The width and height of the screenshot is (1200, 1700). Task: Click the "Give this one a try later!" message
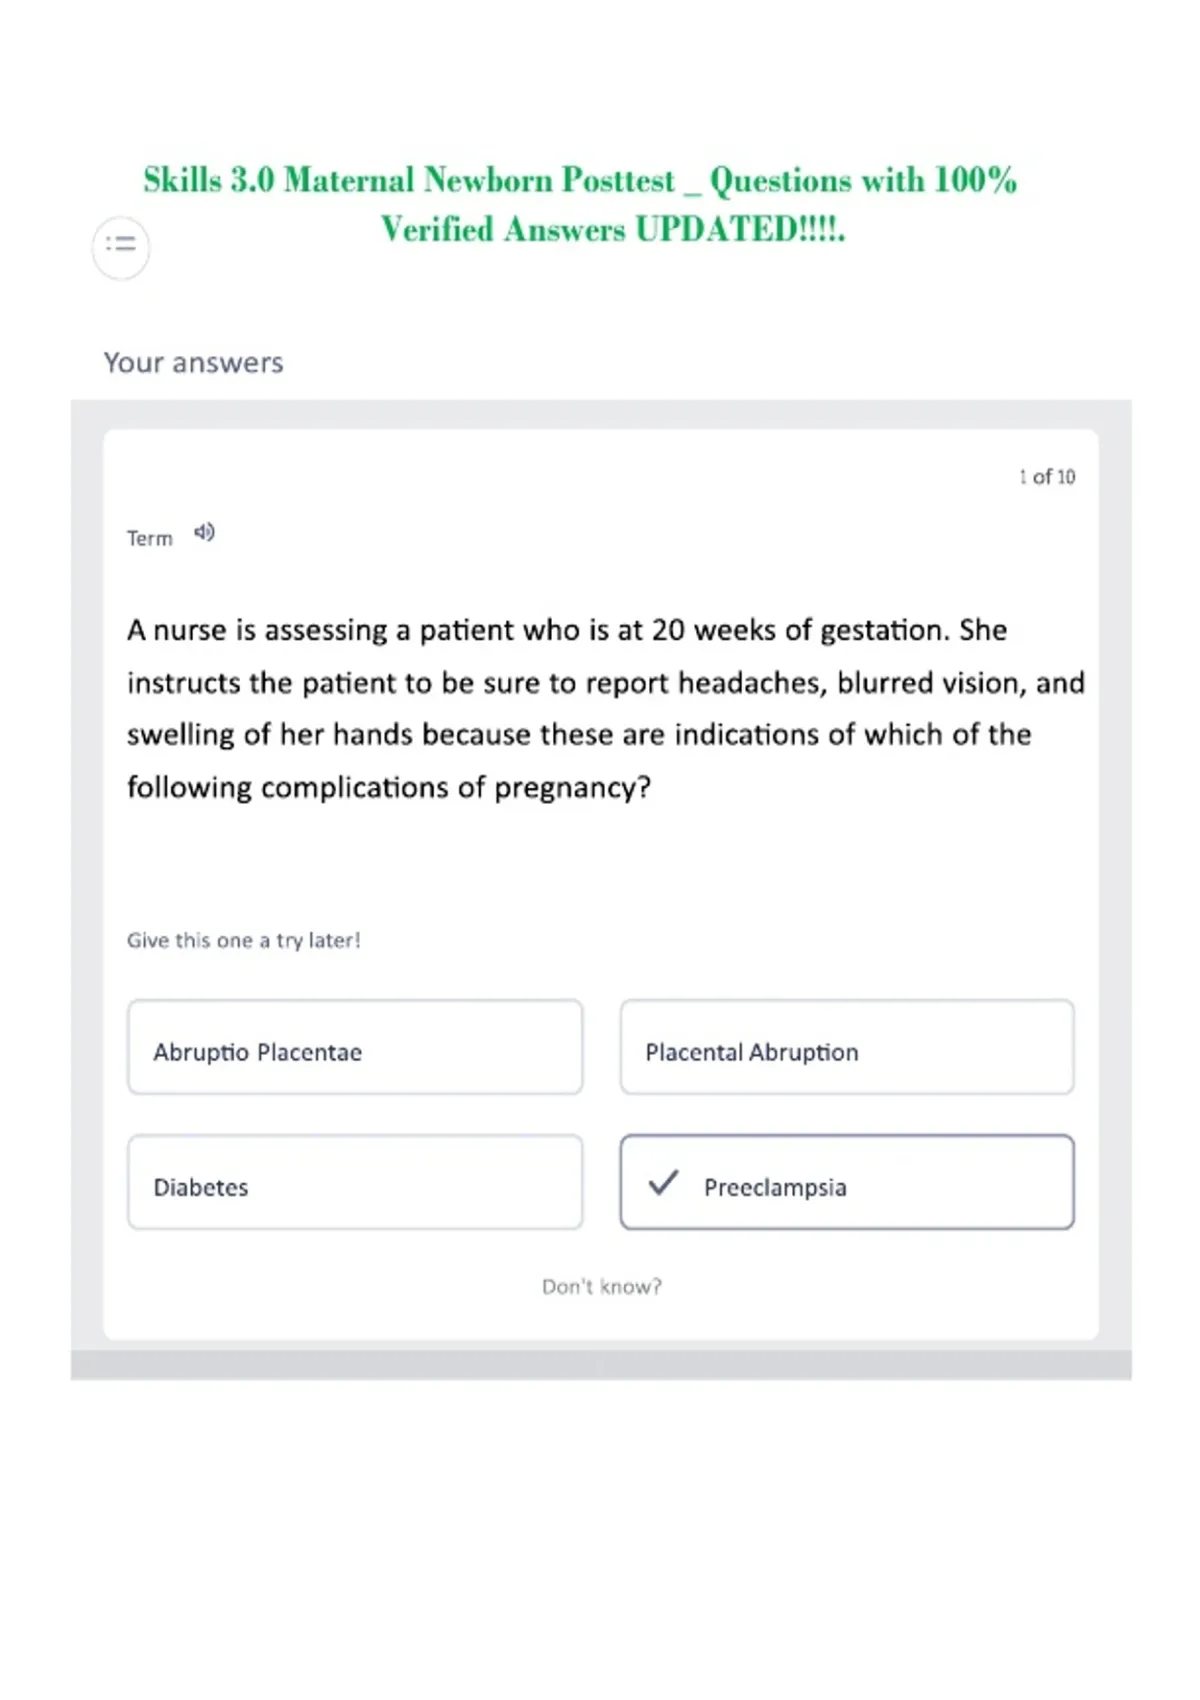click(x=243, y=940)
